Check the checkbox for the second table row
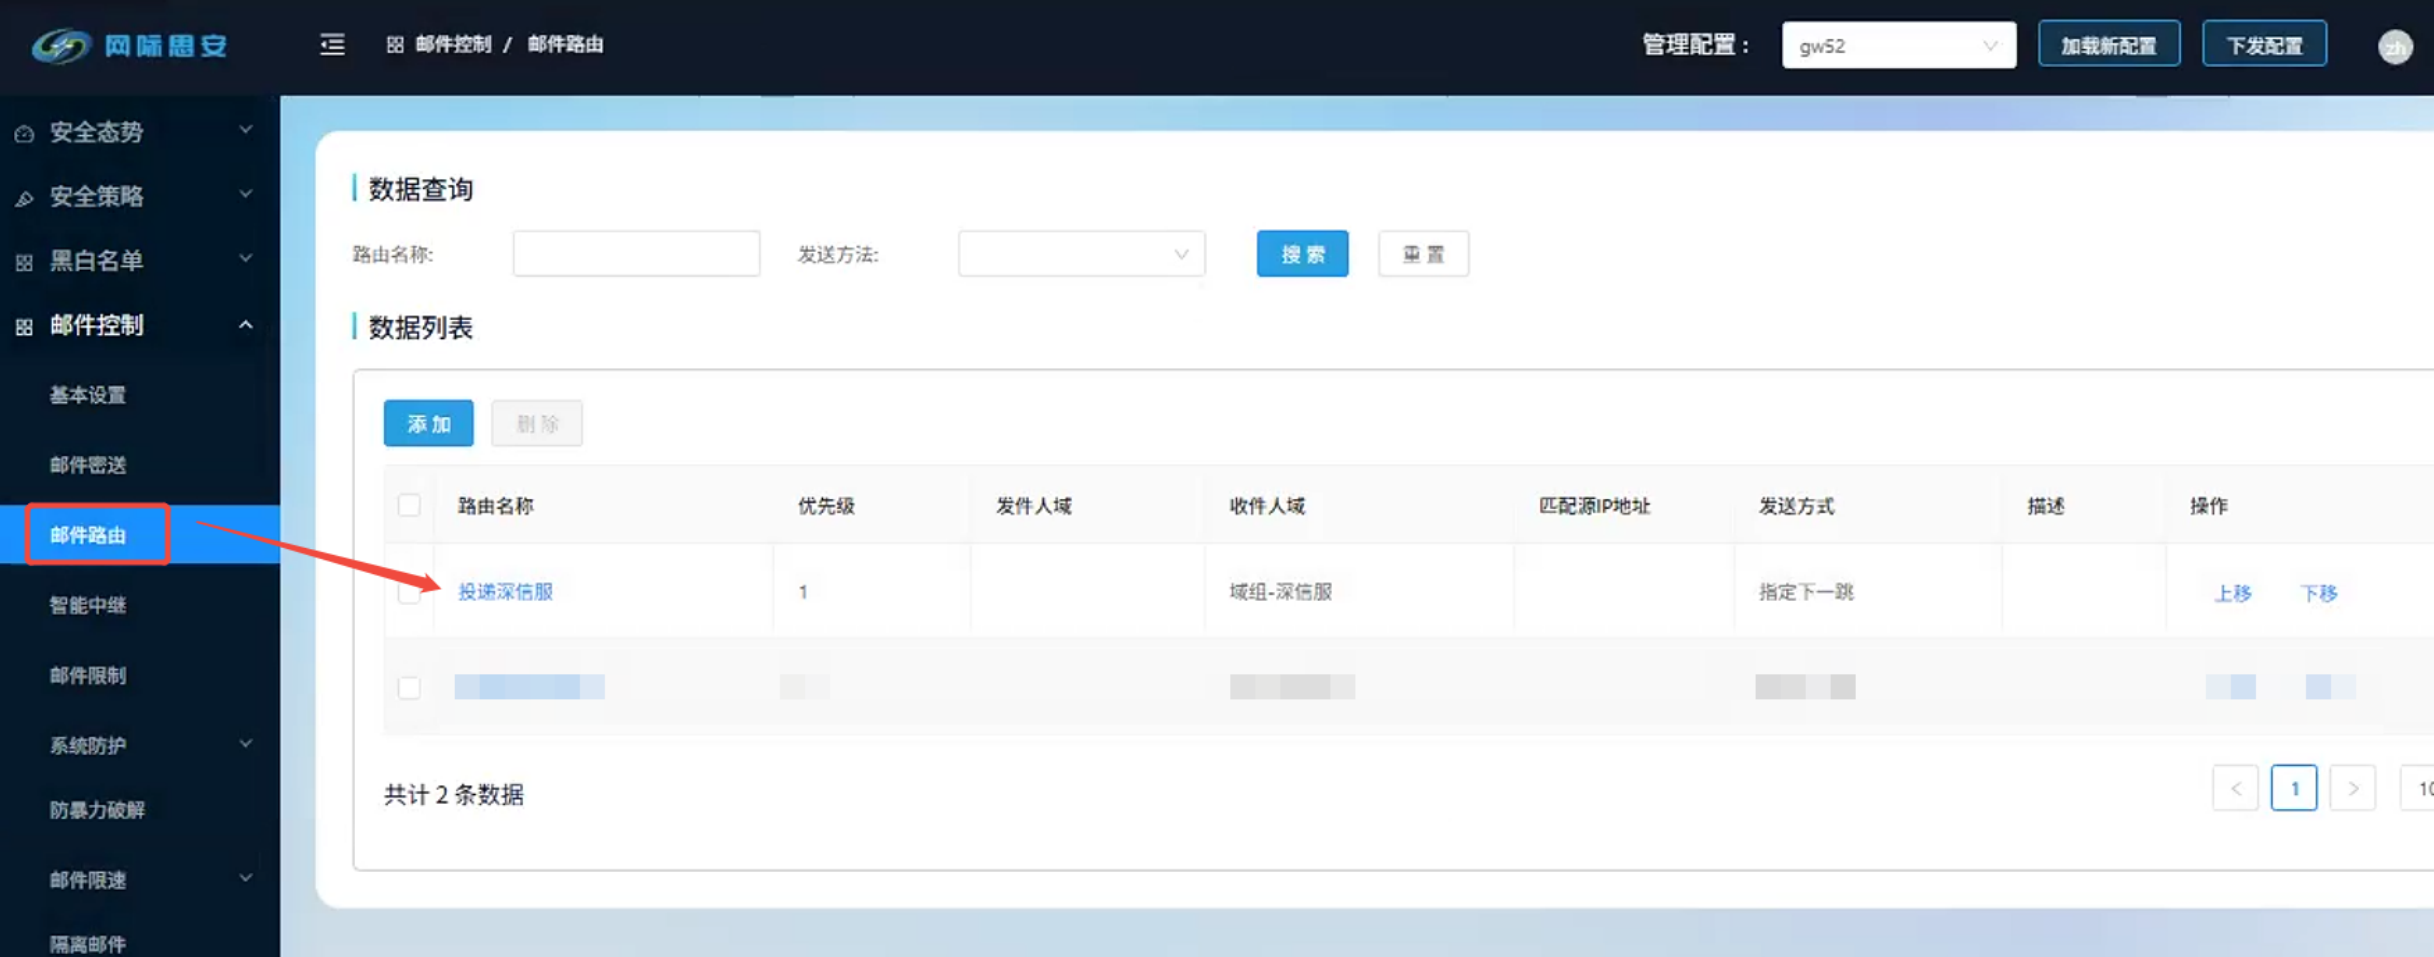The image size is (2434, 957). tap(409, 687)
